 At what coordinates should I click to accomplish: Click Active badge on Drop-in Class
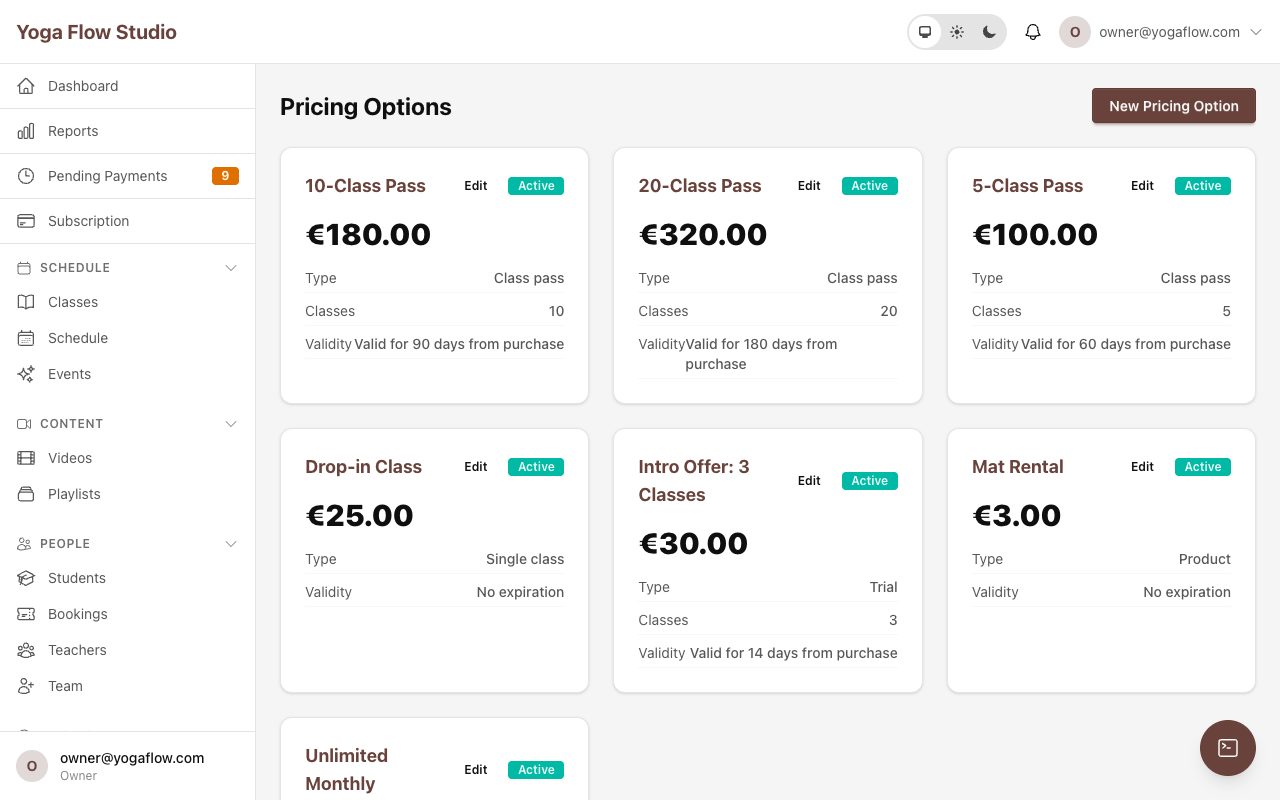pyautogui.click(x=536, y=467)
